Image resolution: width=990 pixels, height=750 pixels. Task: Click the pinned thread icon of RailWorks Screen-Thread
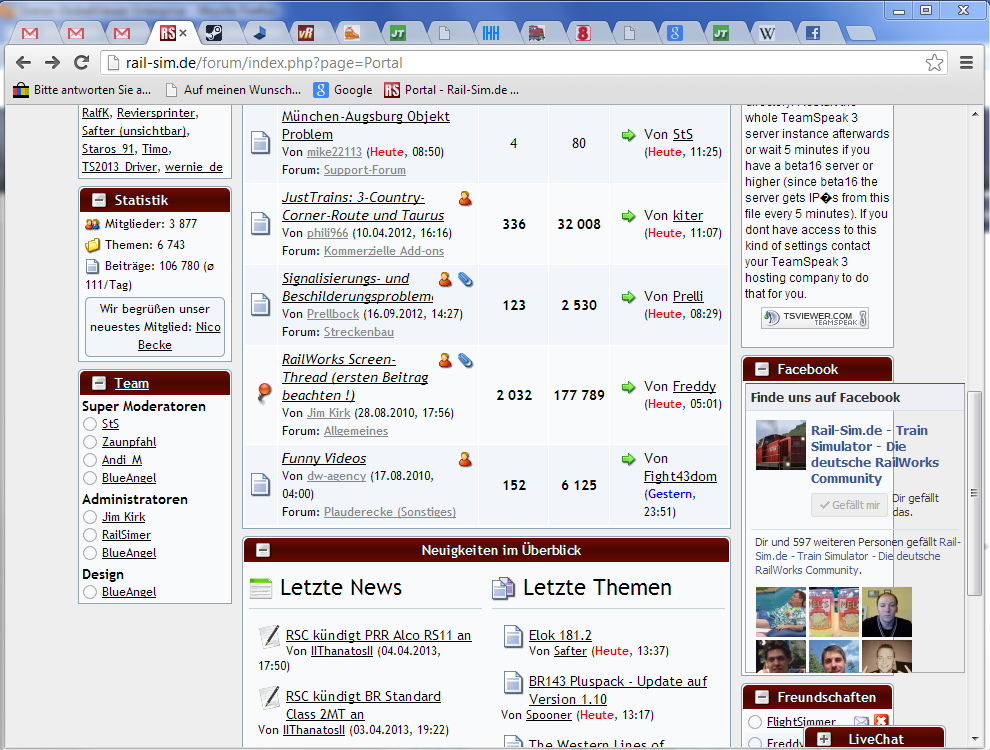point(264,393)
